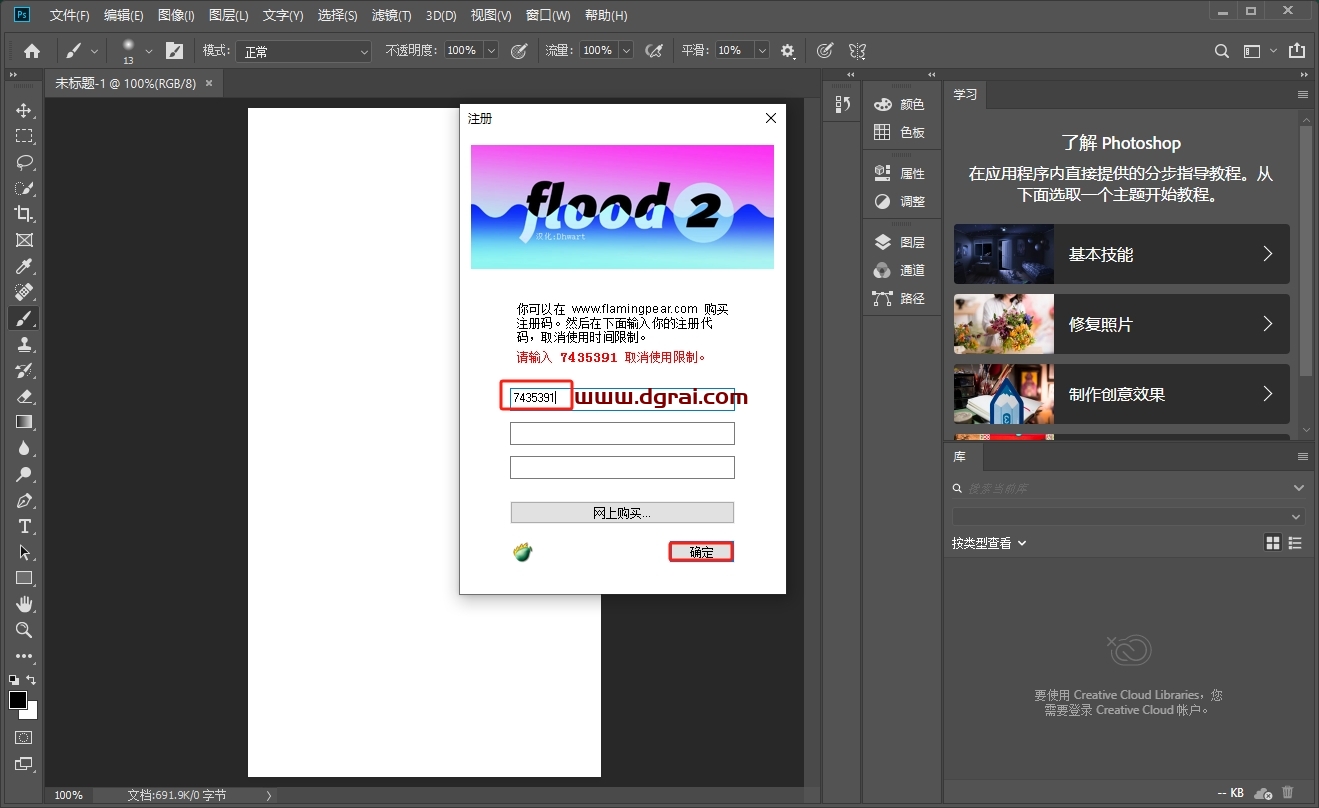Click the 确定 button in dialog
The height and width of the screenshot is (808, 1319).
tap(701, 552)
